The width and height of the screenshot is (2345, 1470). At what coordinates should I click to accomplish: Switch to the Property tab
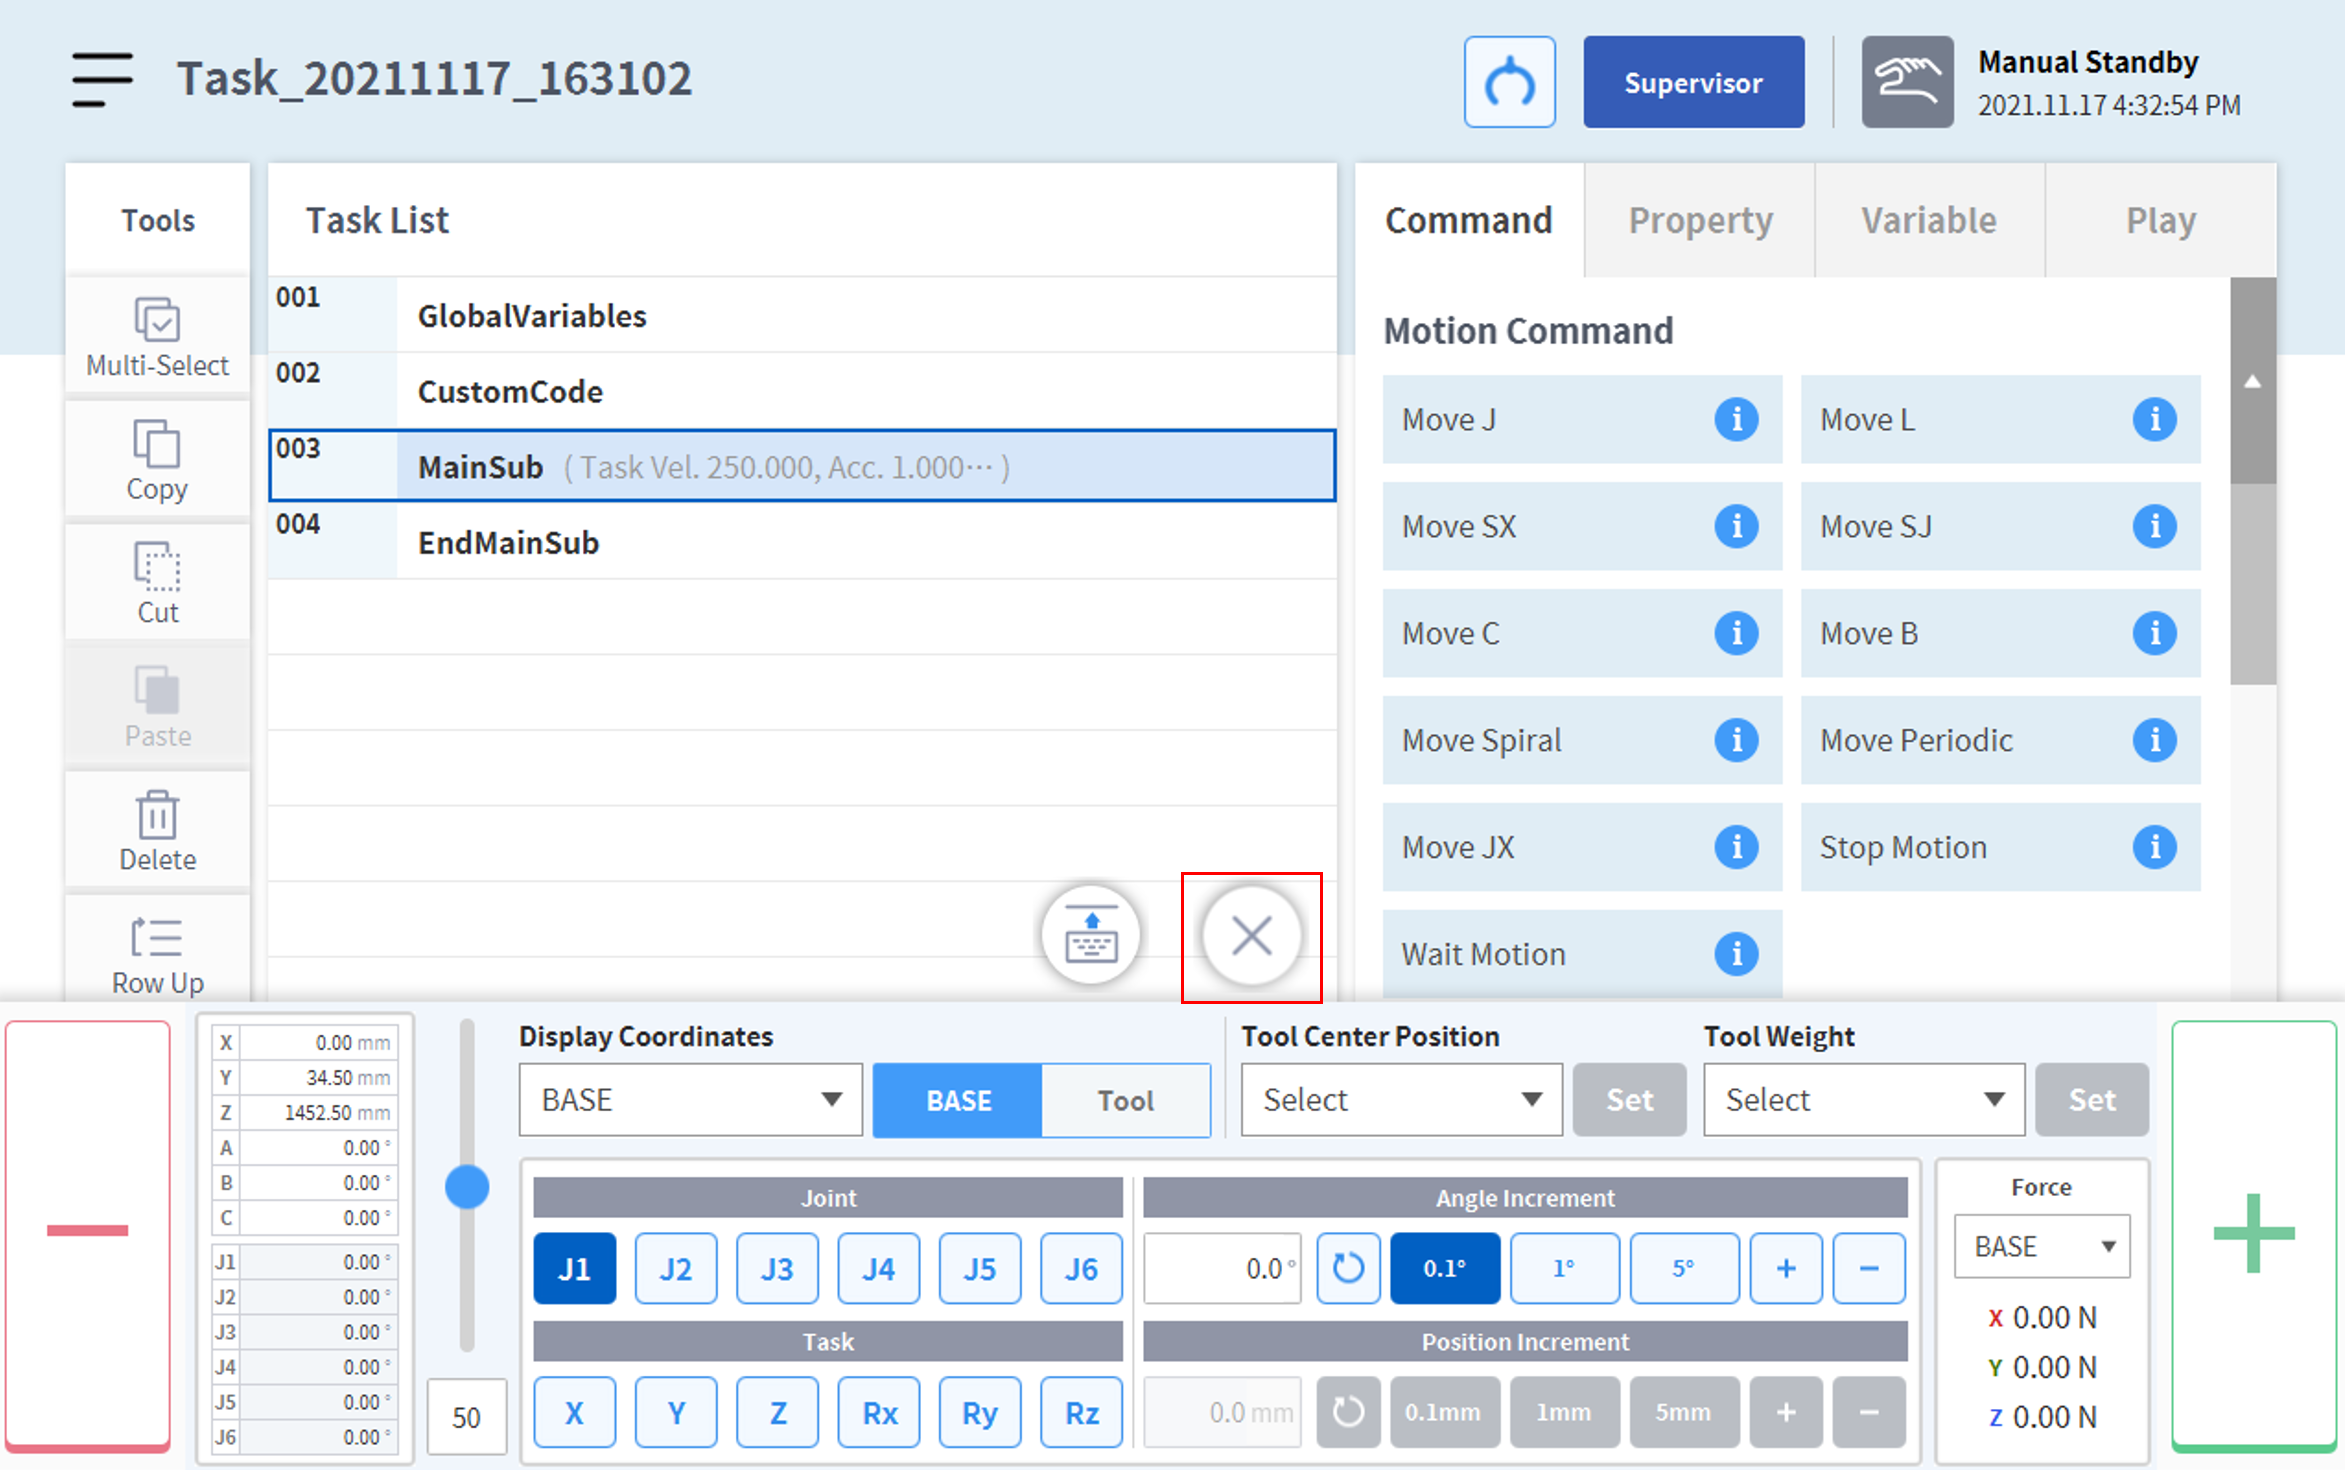tap(1699, 221)
